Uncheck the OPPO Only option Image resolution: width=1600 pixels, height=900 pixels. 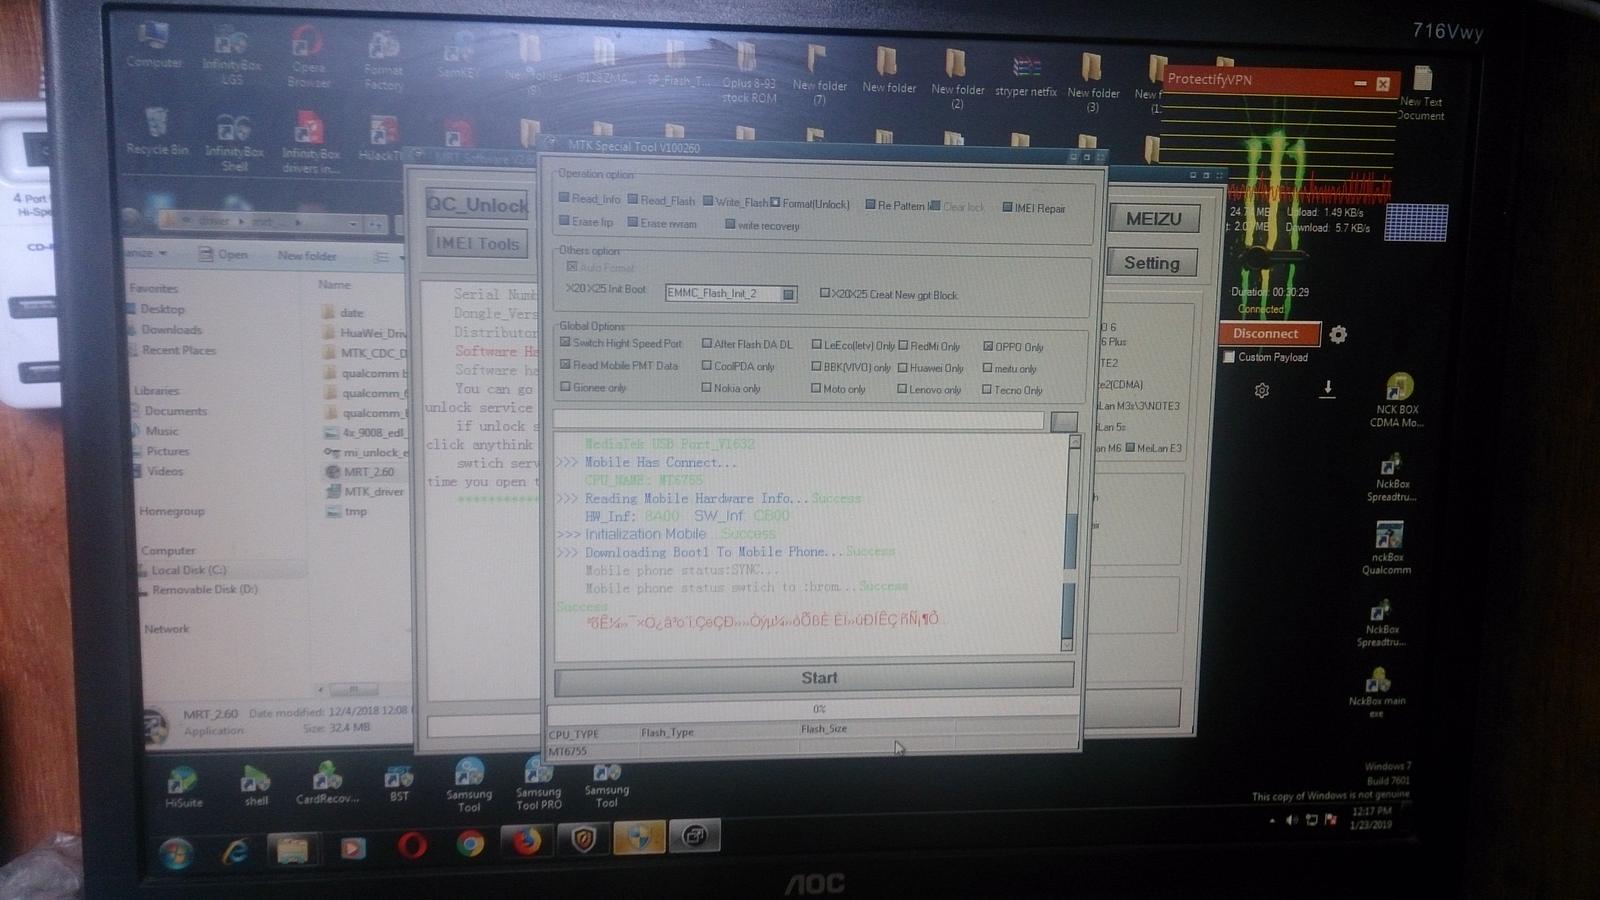tap(988, 346)
